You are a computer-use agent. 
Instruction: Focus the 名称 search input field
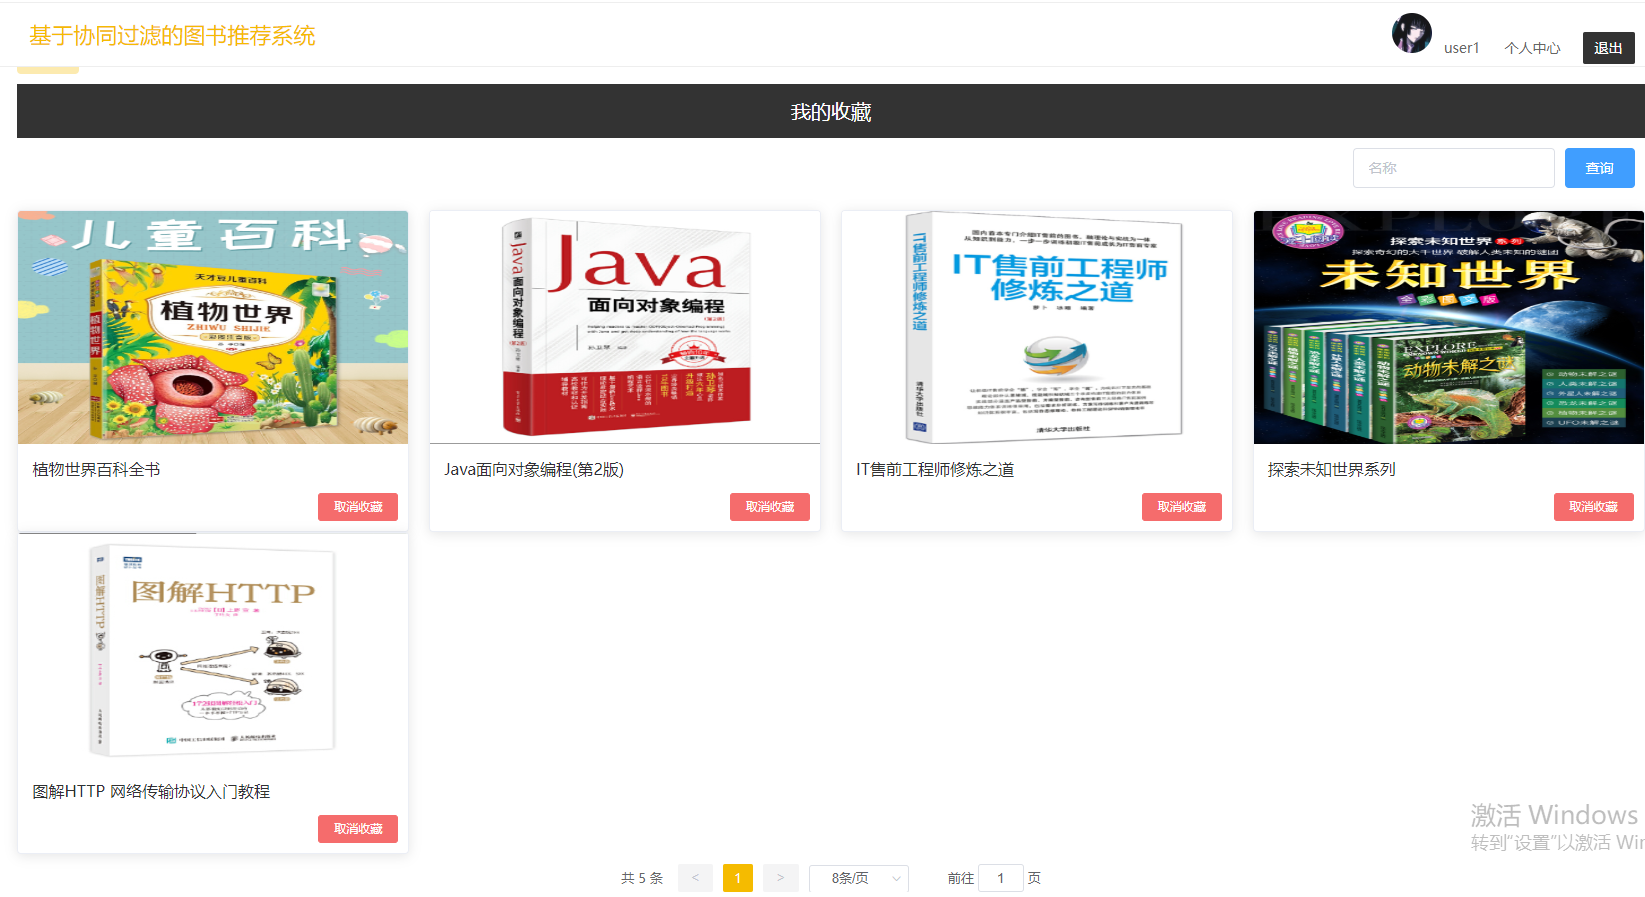(1453, 168)
